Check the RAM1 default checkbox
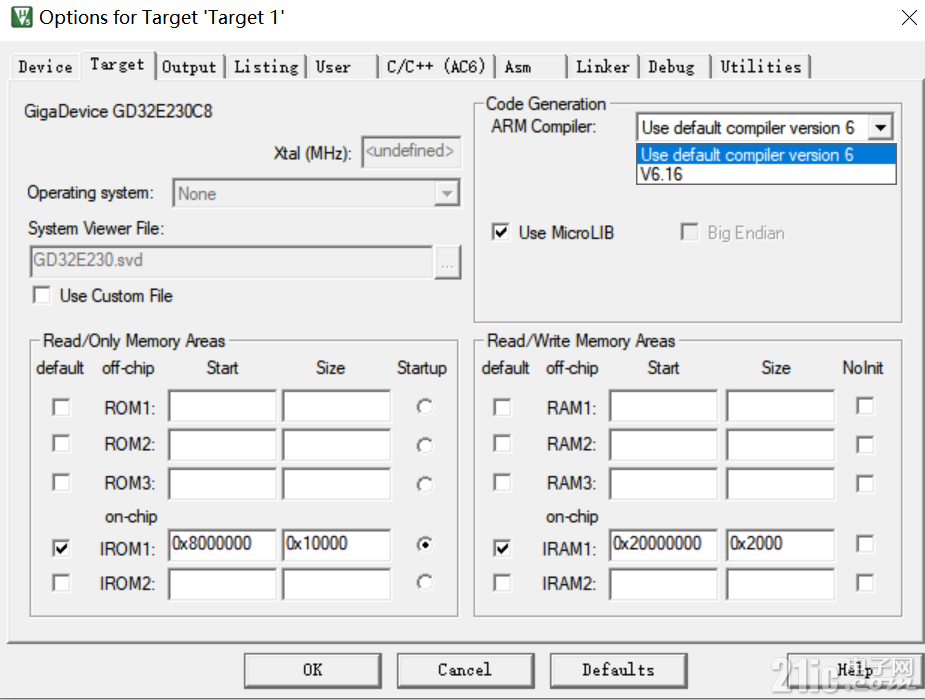 point(502,407)
